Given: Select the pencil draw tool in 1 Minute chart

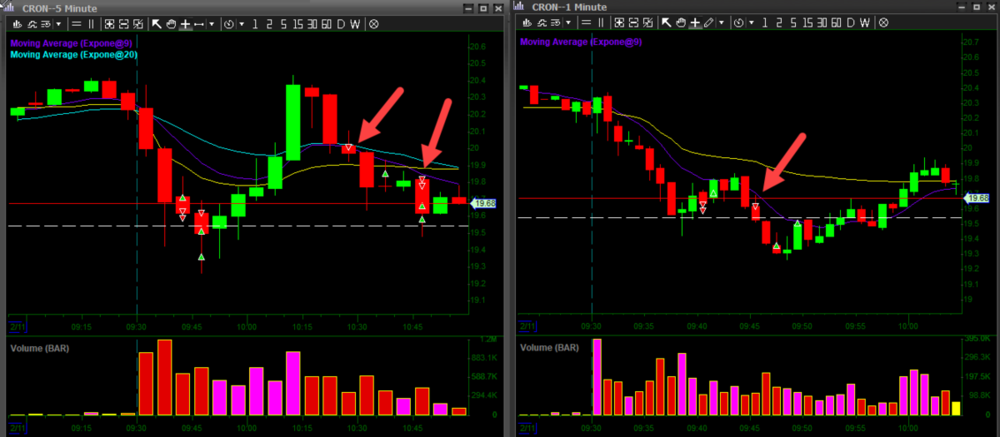Looking at the screenshot, I should click(709, 23).
